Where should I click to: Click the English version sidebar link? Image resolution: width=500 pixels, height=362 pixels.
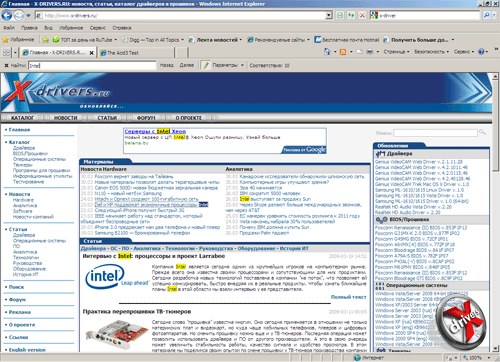(27, 350)
